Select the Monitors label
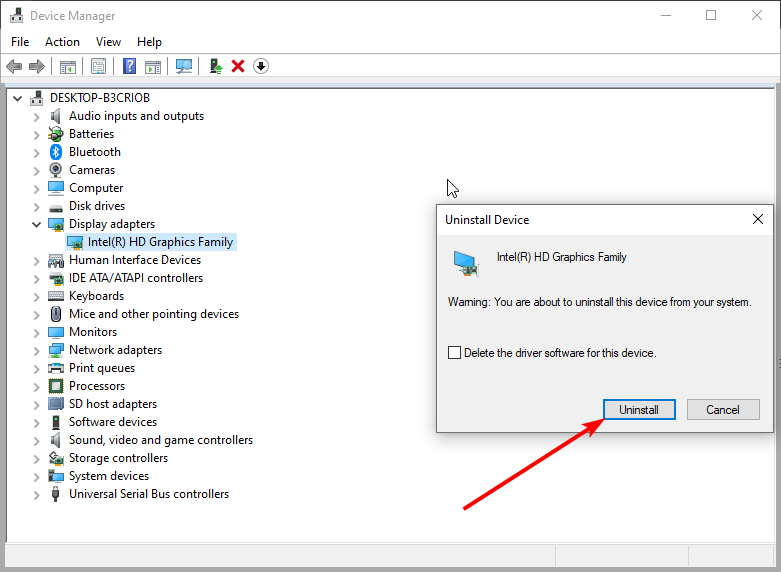The height and width of the screenshot is (572, 781). [x=93, y=332]
